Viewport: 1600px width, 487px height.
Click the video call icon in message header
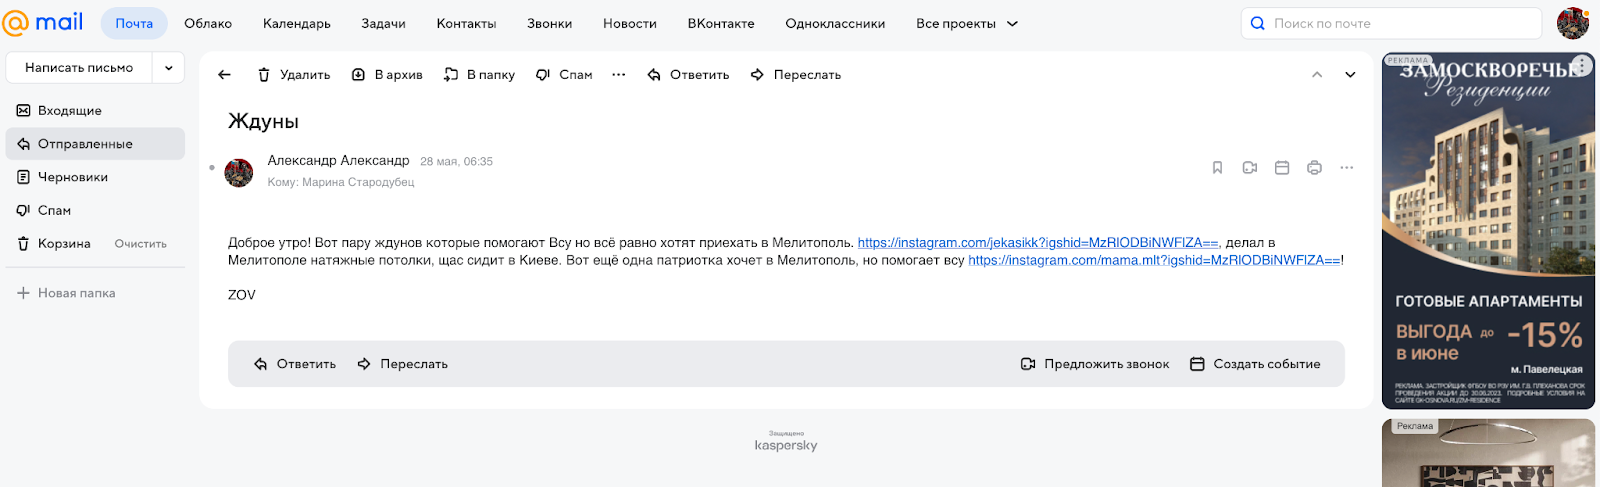point(1249,168)
